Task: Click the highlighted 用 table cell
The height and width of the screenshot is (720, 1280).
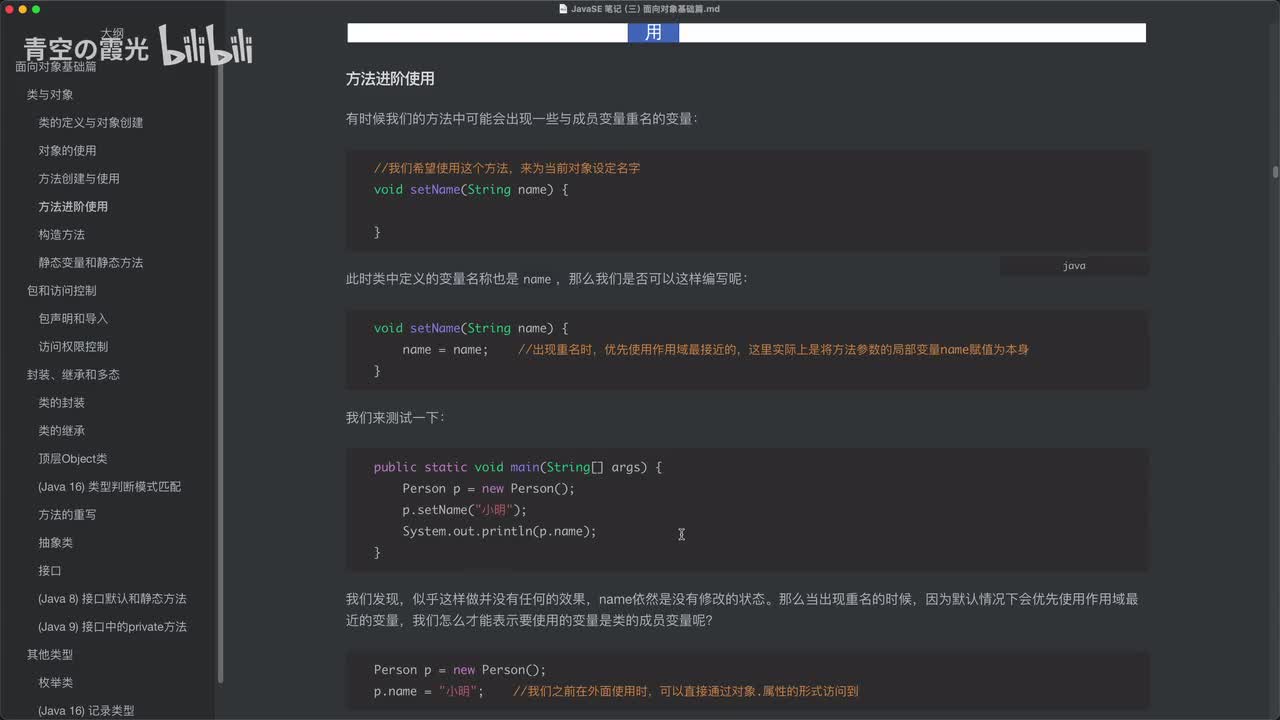Action: click(653, 32)
